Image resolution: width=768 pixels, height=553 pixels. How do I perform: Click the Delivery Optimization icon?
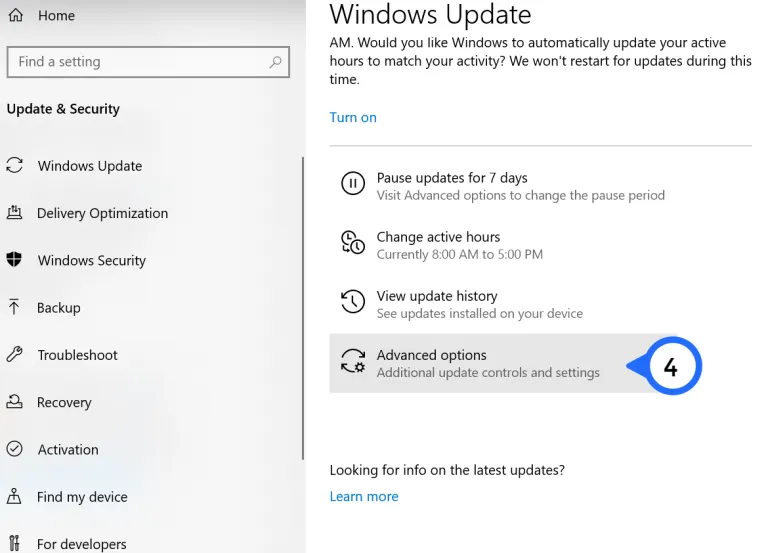[x=14, y=213]
